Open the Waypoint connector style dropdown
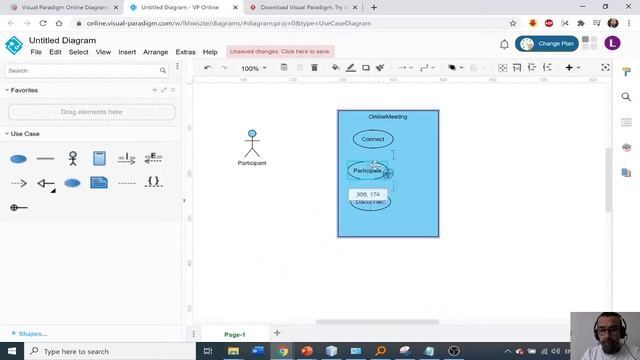The width and height of the screenshot is (640, 360). [427, 68]
